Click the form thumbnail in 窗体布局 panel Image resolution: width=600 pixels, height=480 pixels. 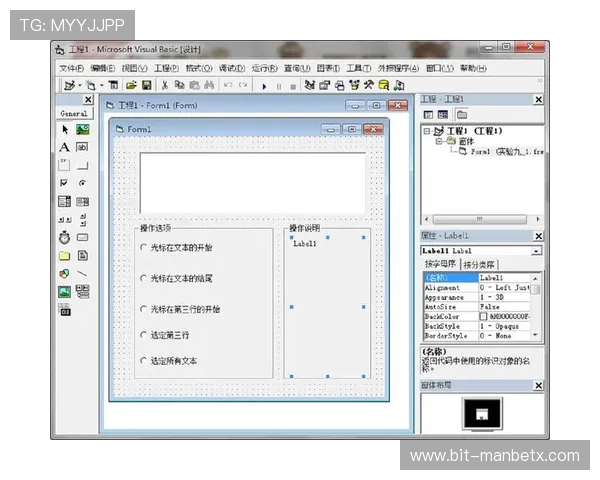pos(482,415)
